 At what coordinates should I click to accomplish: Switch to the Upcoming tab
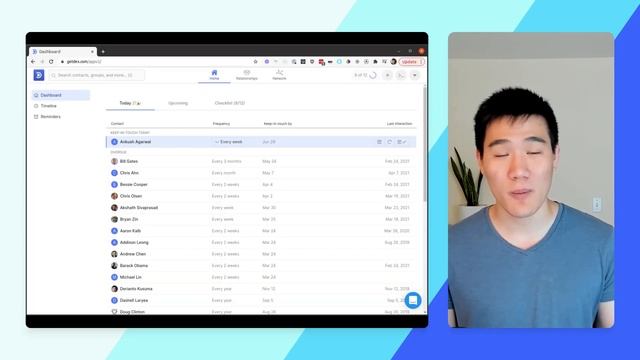(178, 103)
